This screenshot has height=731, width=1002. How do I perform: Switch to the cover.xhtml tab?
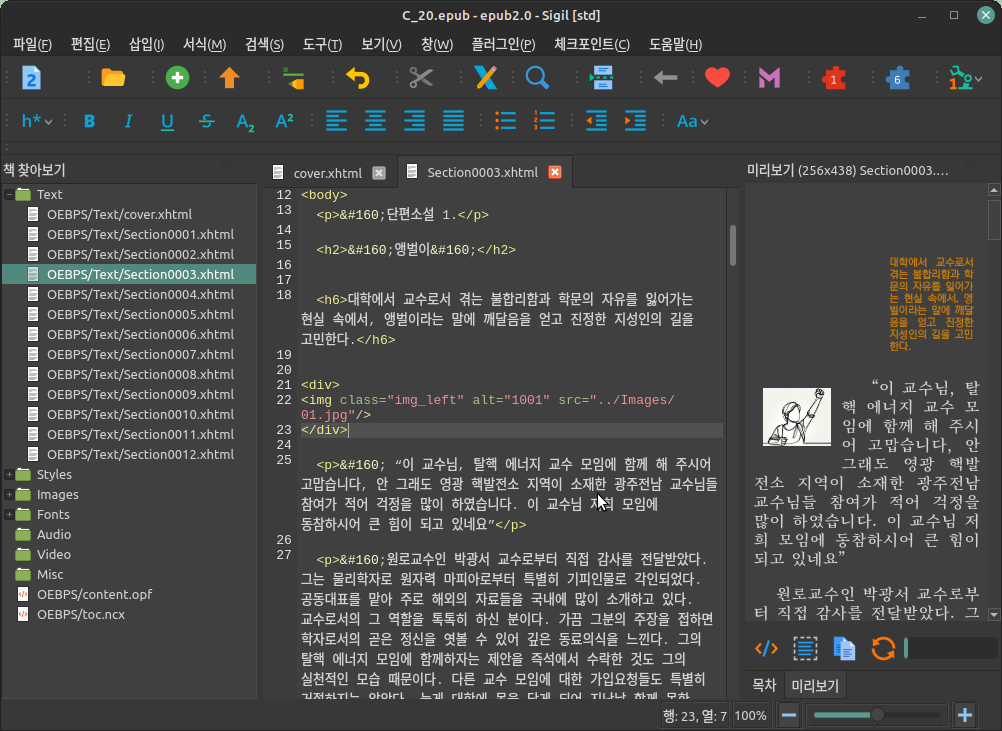[327, 173]
